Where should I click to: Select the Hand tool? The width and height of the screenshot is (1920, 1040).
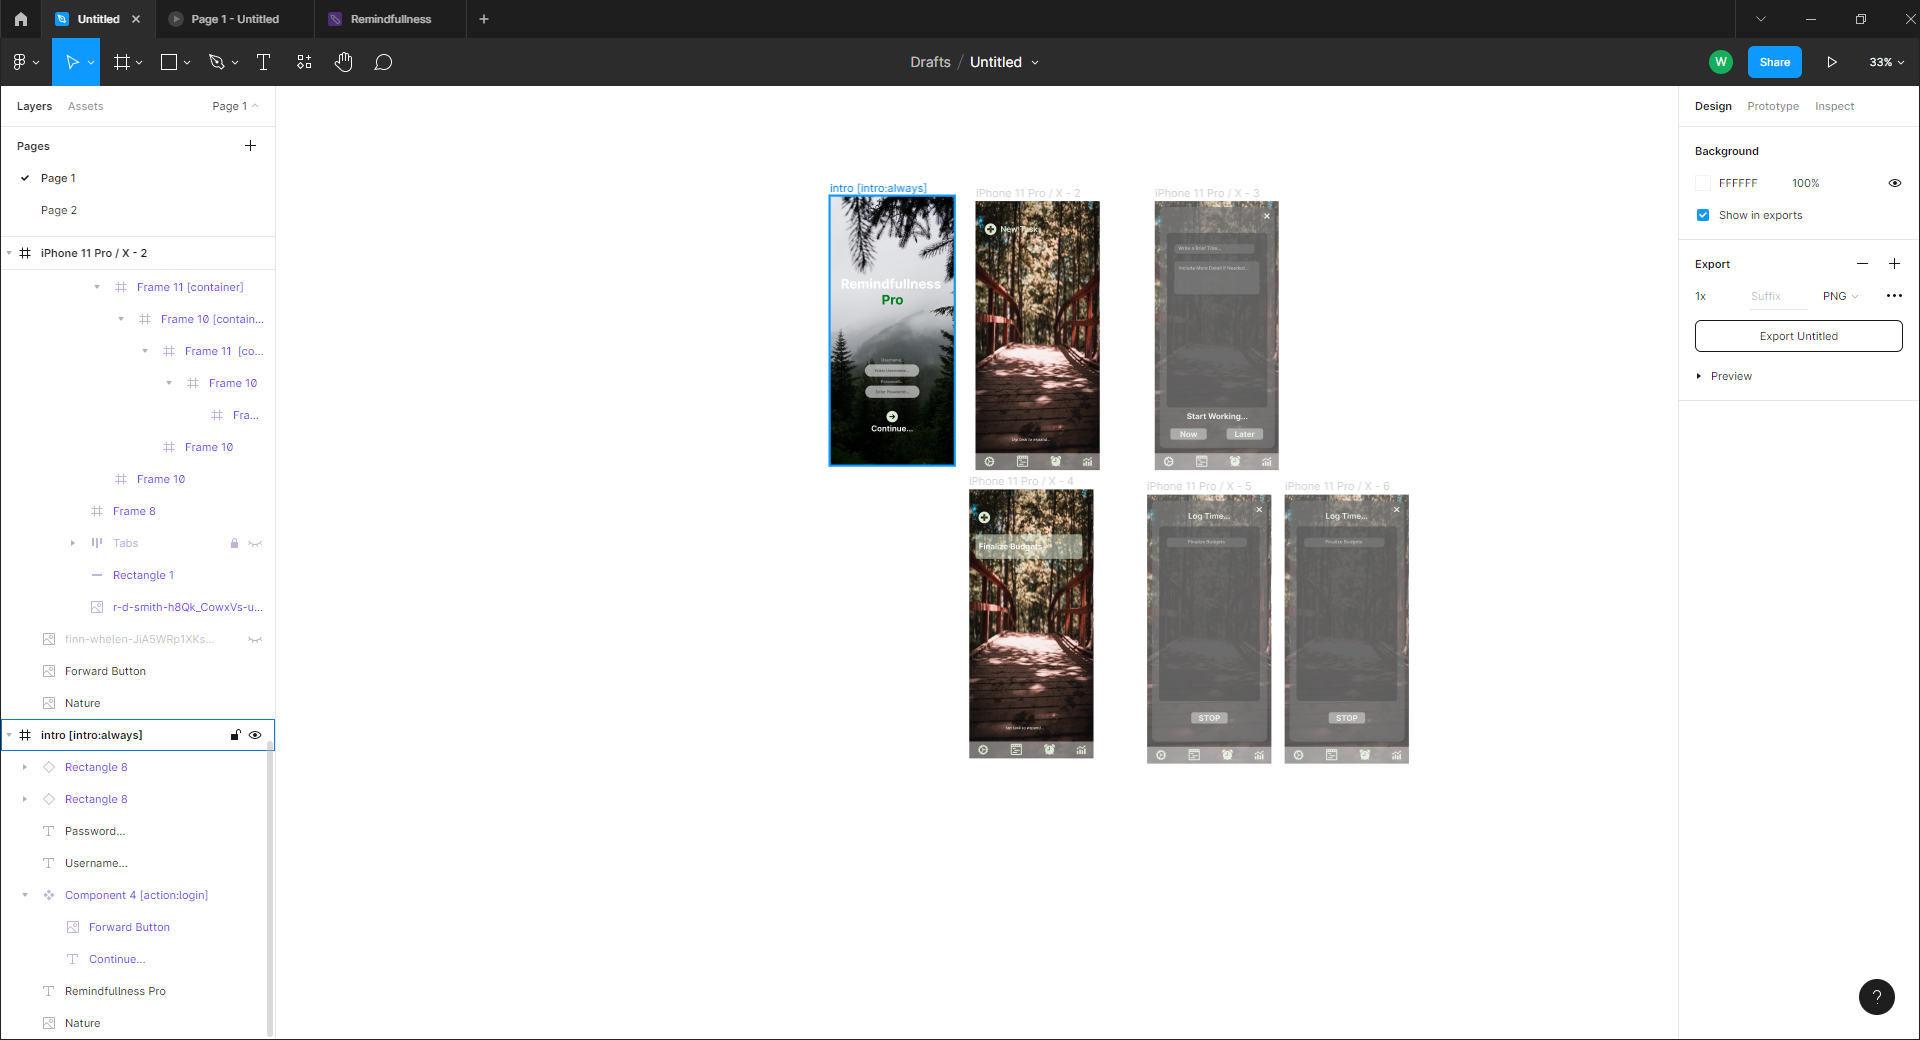tap(344, 62)
